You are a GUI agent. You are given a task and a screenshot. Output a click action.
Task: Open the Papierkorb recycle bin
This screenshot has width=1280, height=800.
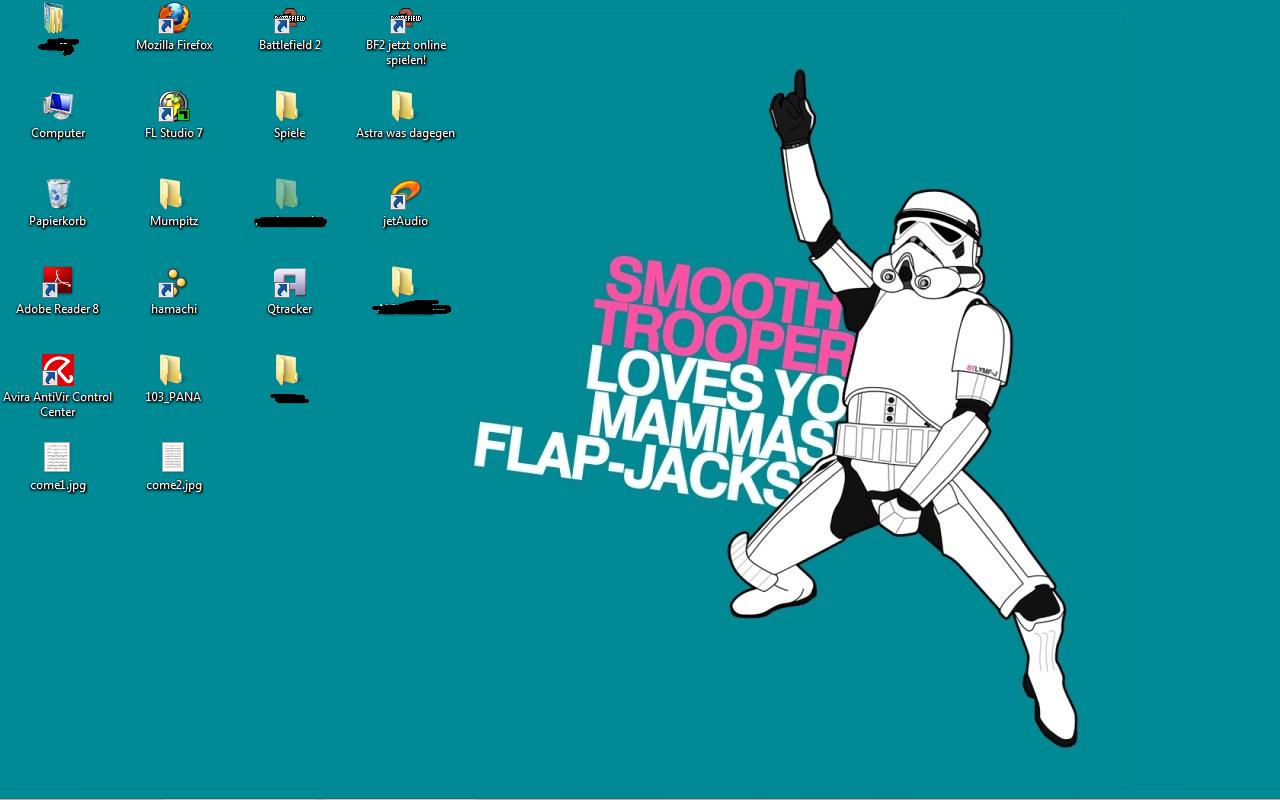click(x=58, y=204)
